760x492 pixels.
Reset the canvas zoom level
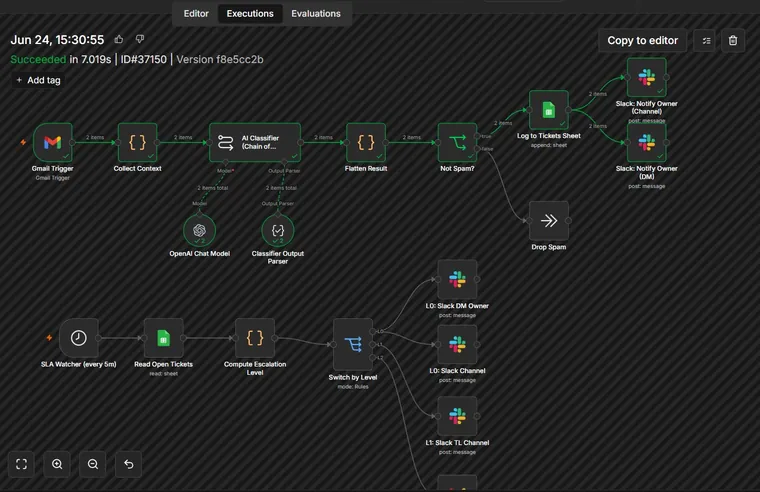[x=128, y=464]
